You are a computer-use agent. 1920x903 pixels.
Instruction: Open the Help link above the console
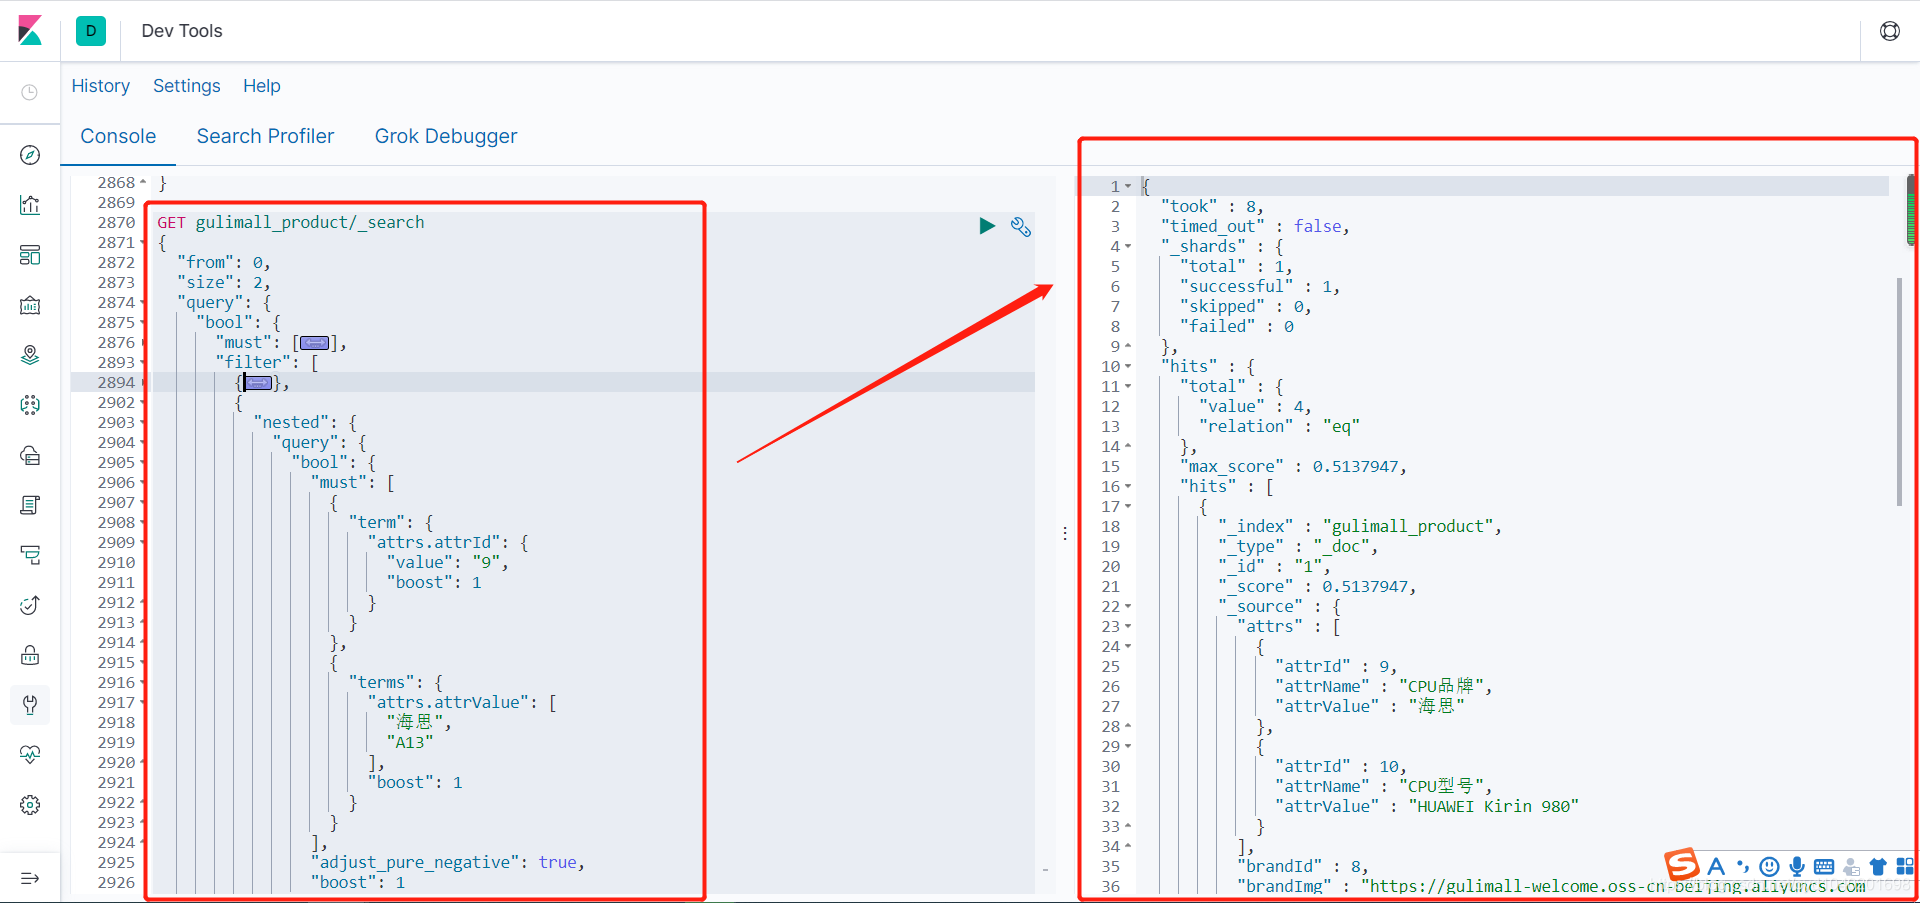[x=262, y=86]
